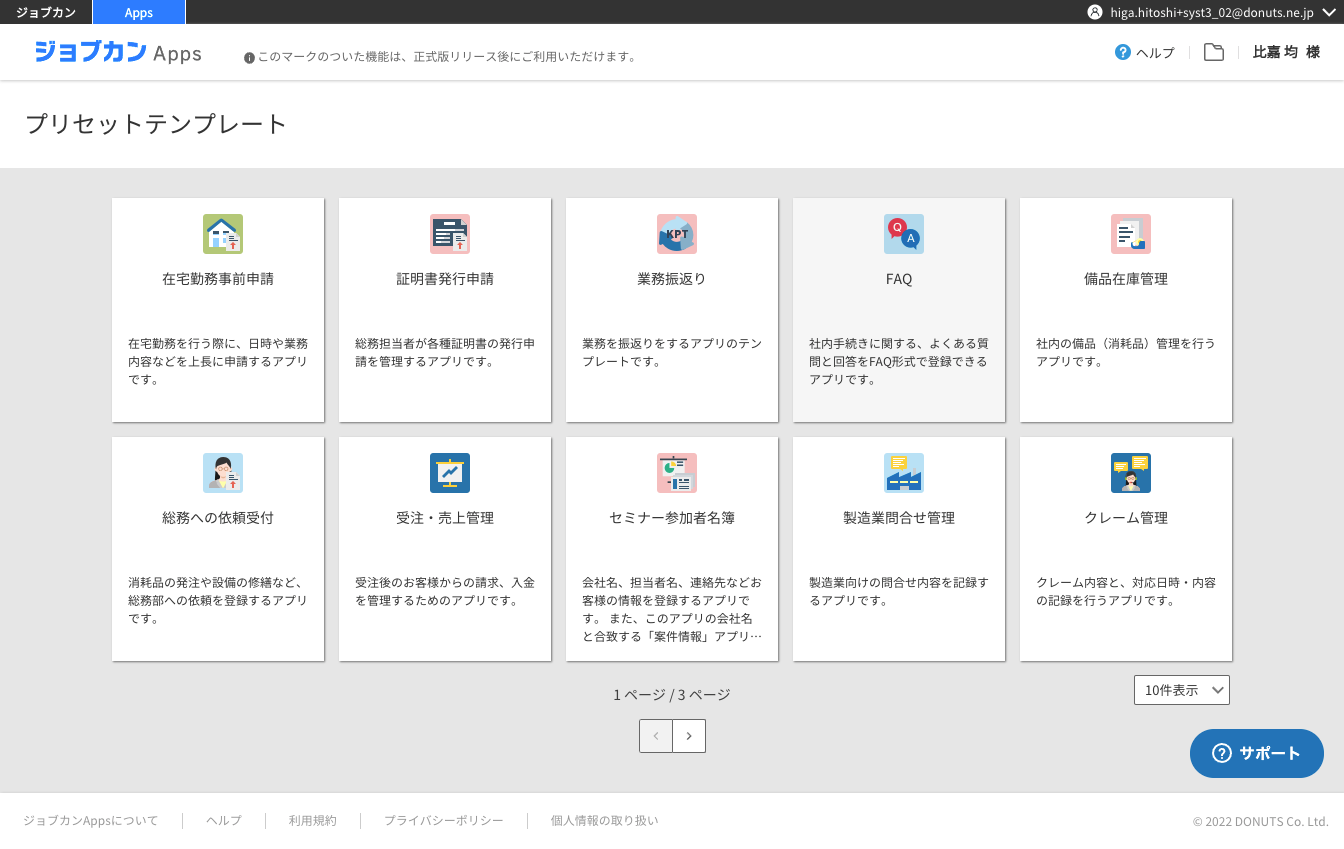
Task: Expand the account email dropdown arrow
Action: click(x=1328, y=12)
